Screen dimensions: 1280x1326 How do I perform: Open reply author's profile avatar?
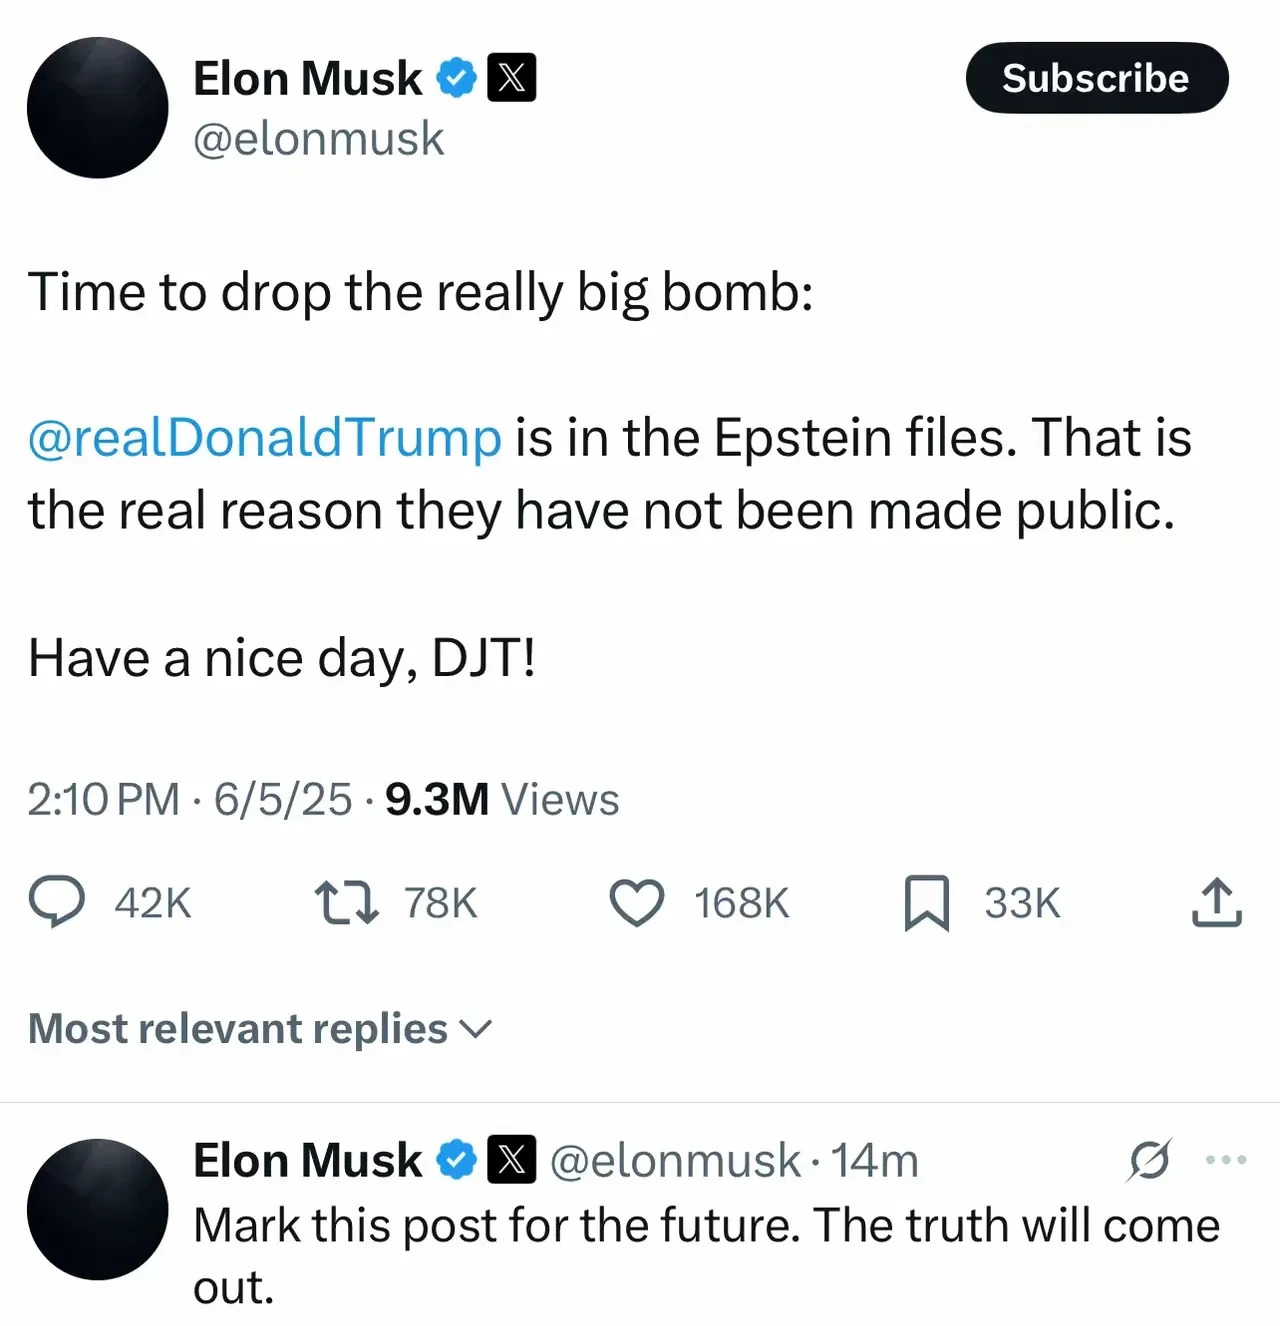97,1209
